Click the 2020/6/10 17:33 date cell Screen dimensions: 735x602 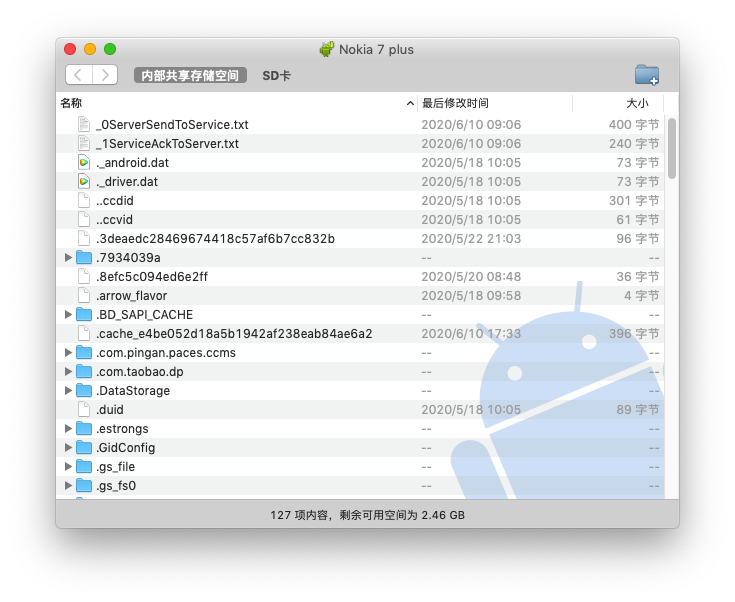tap(471, 334)
